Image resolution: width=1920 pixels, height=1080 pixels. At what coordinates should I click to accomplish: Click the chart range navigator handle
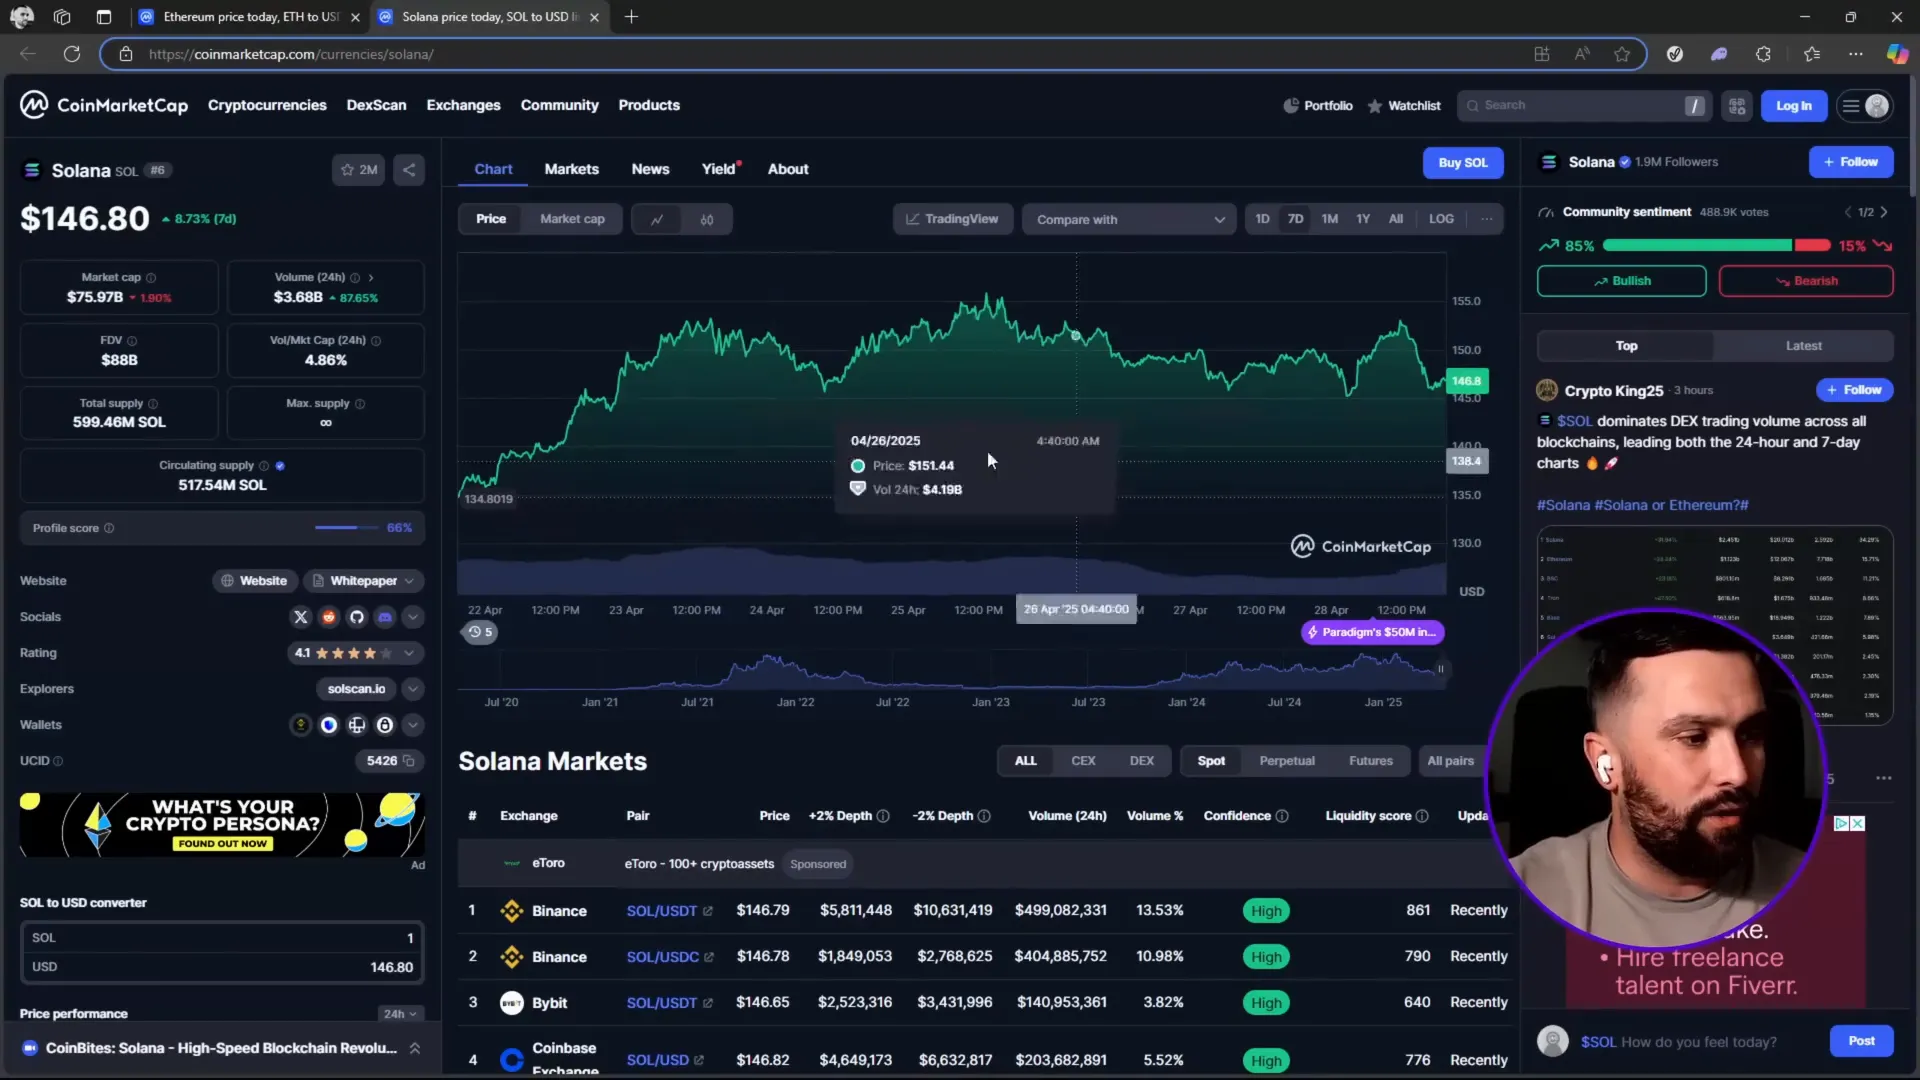point(1441,669)
